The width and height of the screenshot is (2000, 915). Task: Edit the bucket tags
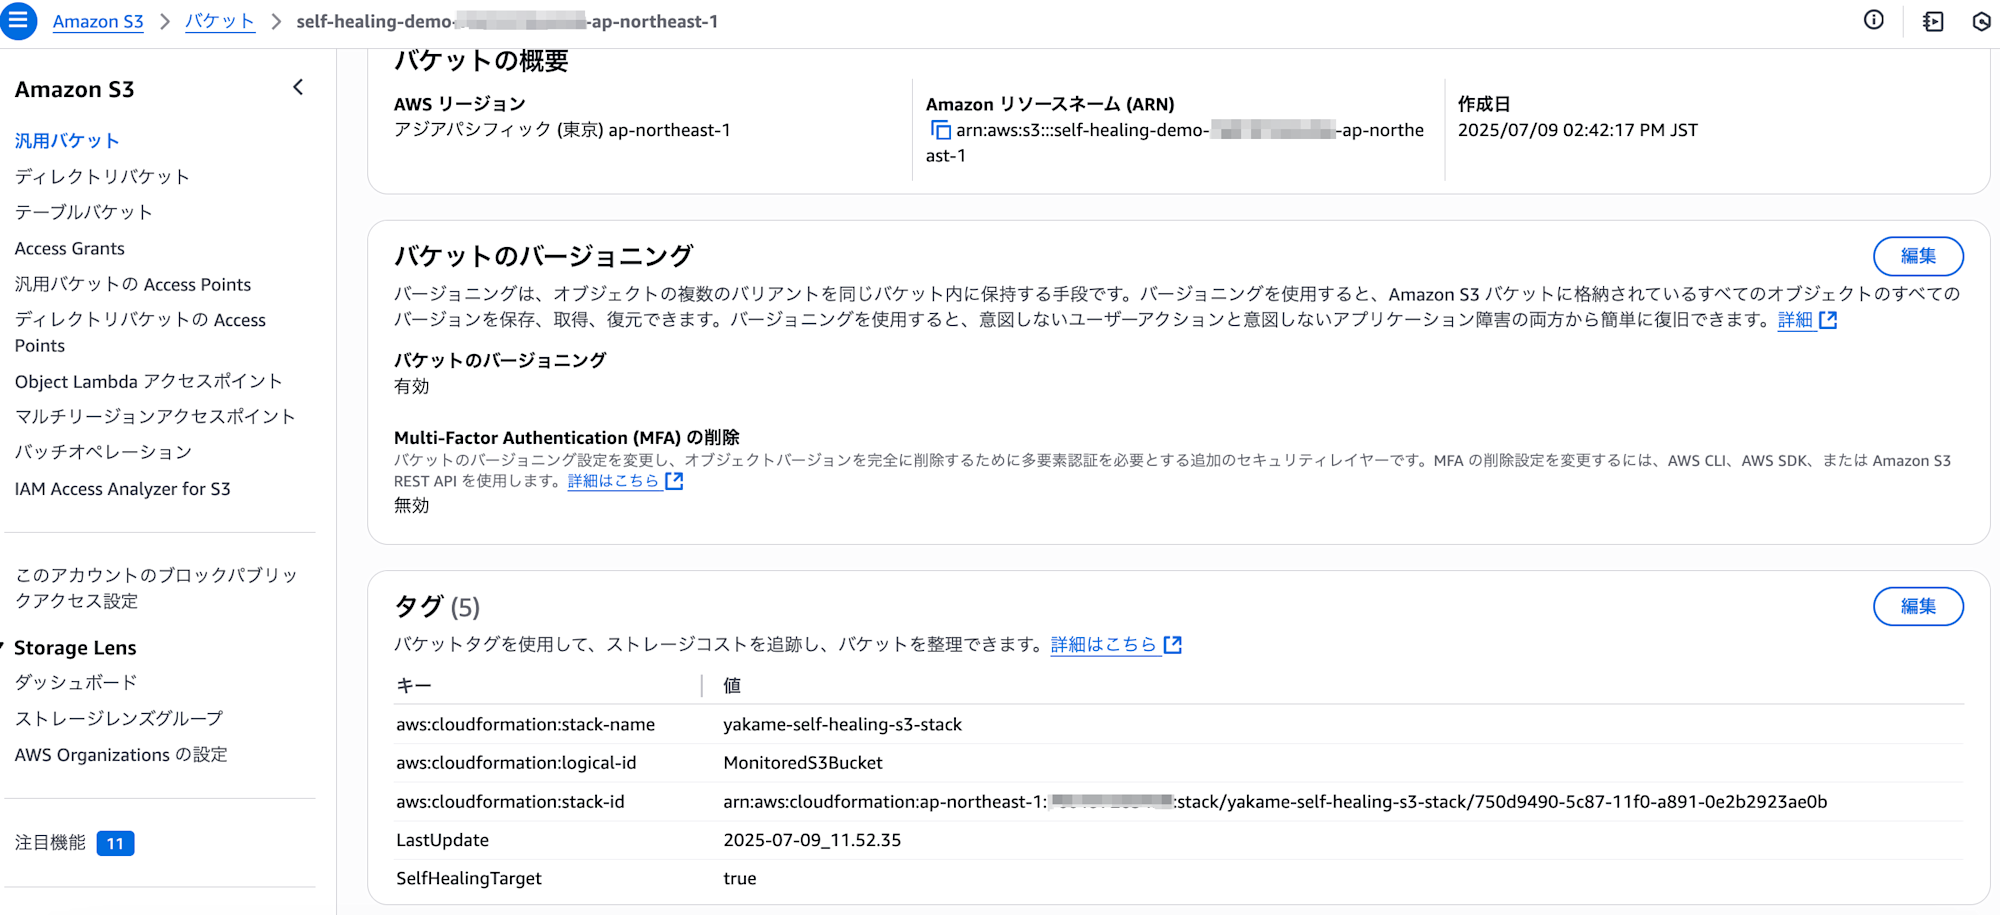[x=1918, y=606]
